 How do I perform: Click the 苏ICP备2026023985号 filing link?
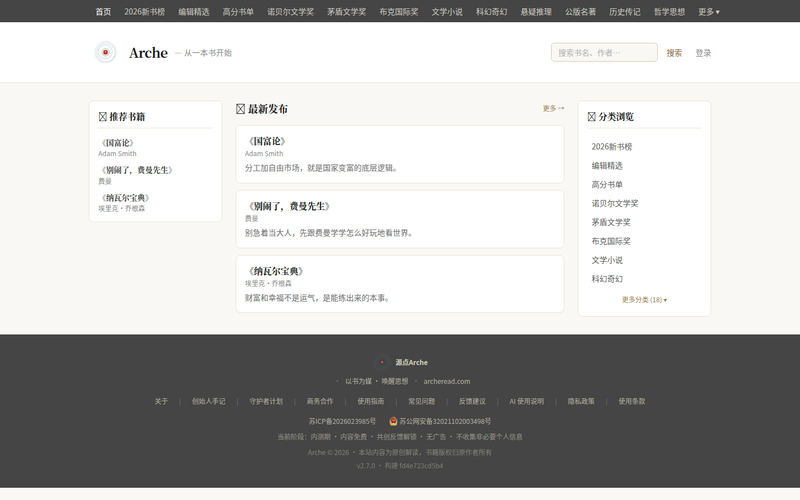coord(342,421)
